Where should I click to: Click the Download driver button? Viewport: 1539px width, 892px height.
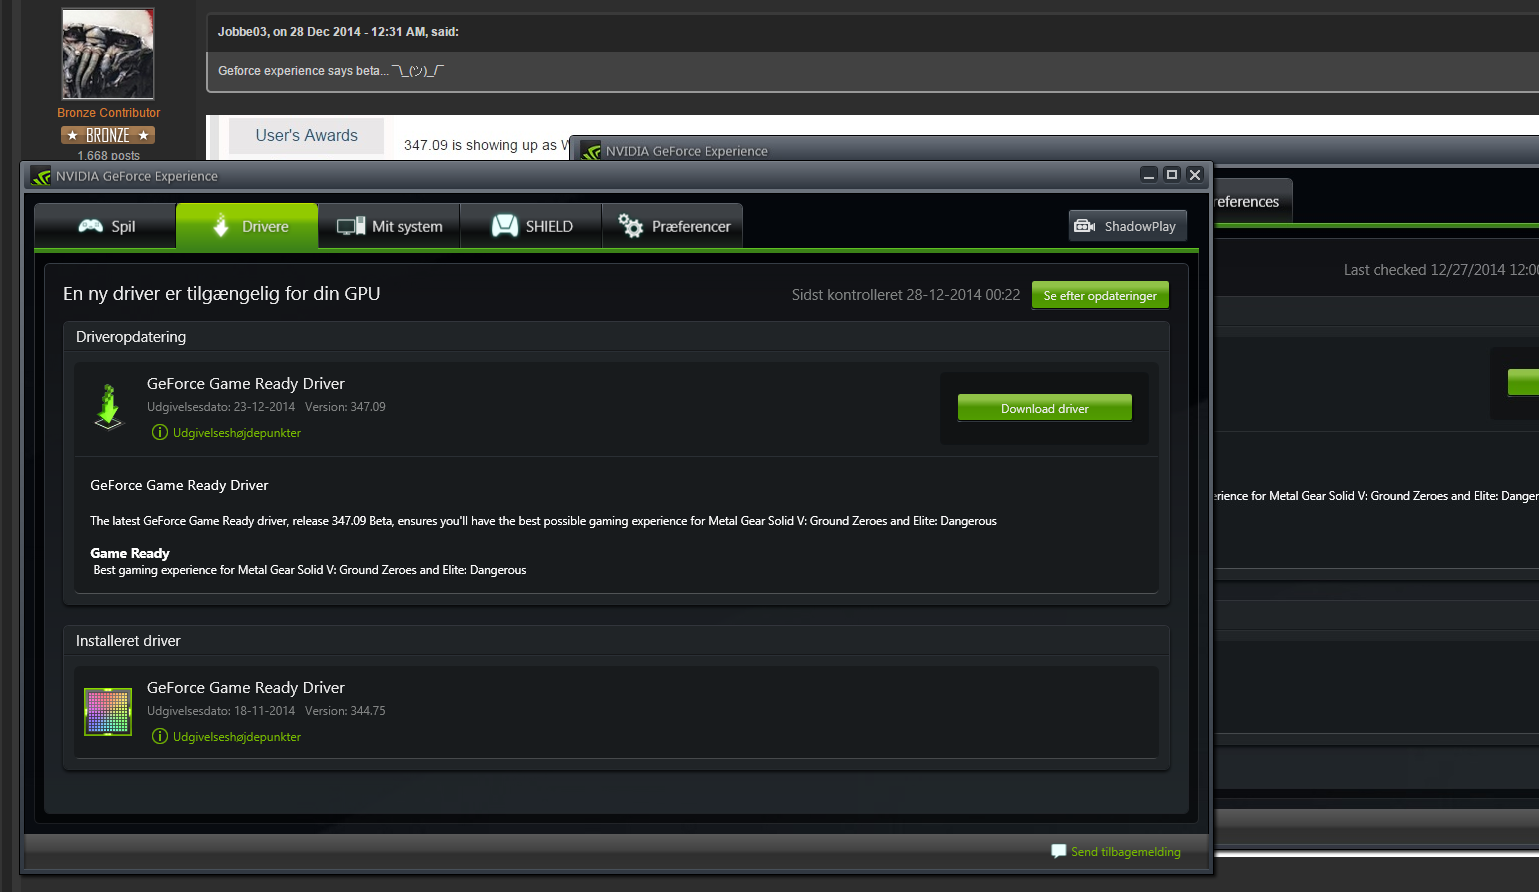coord(1045,408)
